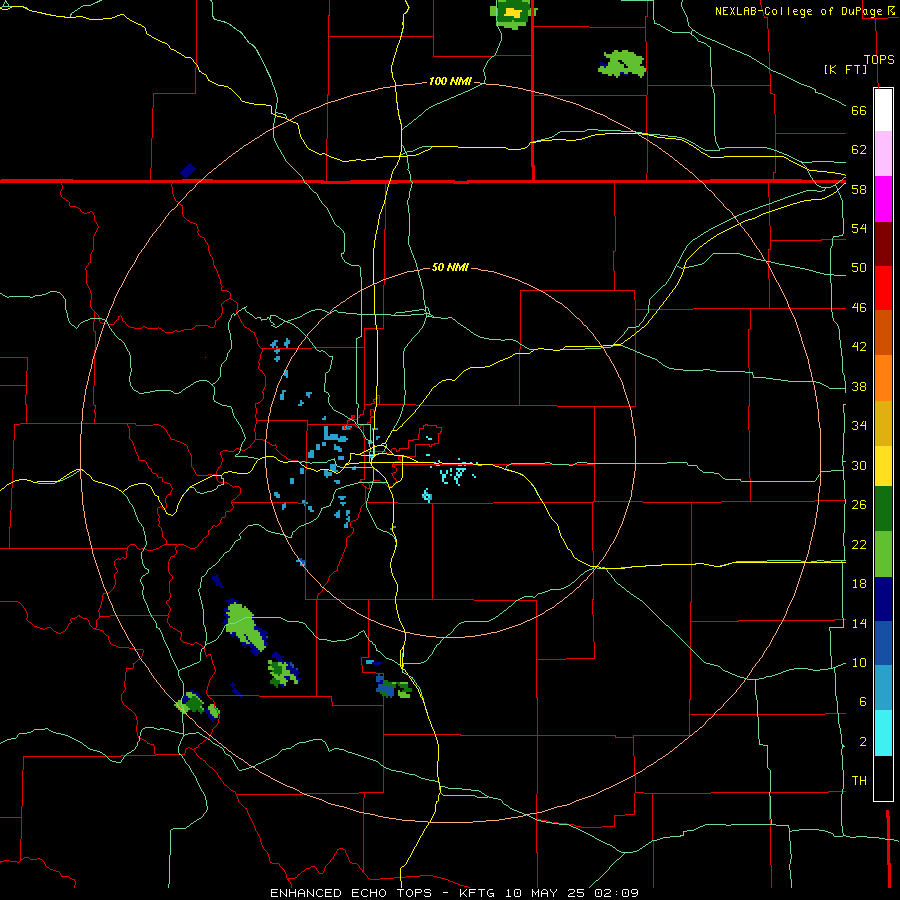900x900 pixels.
Task: Select the "50" scale value
Action: (859, 267)
